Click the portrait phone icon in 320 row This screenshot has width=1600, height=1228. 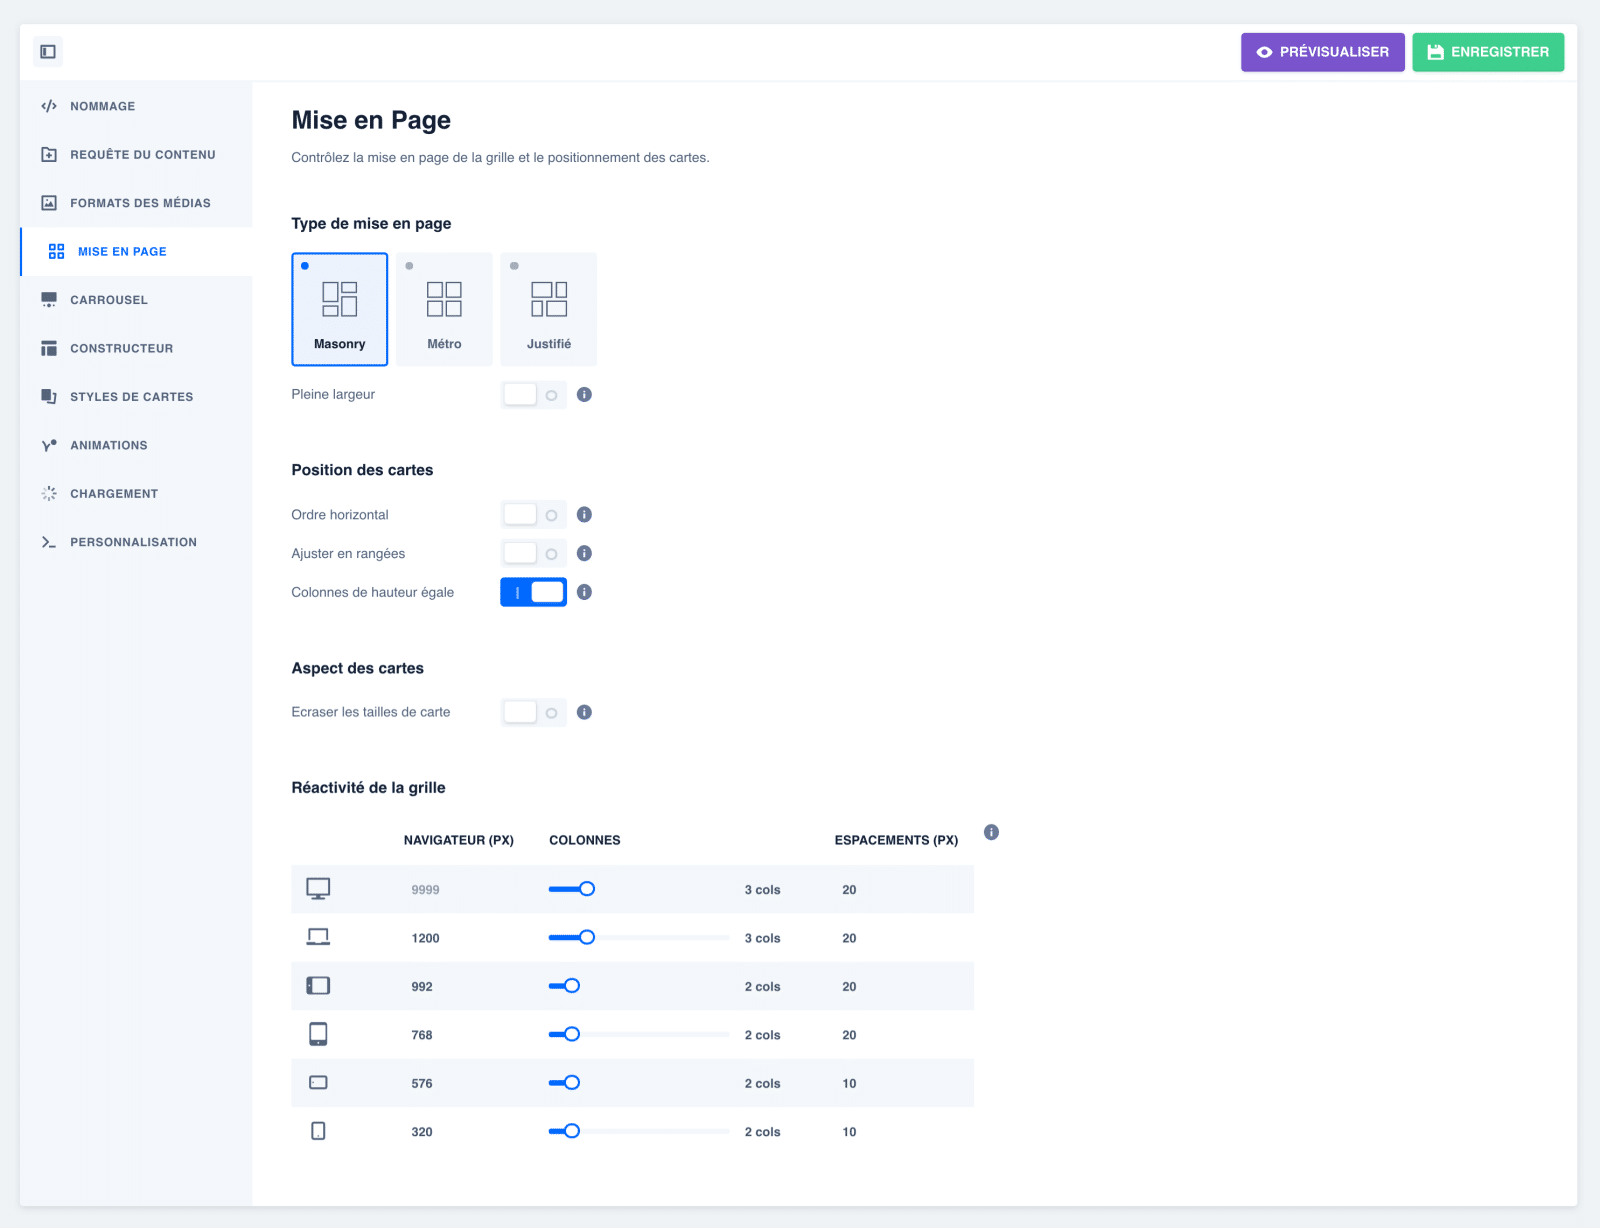click(318, 1132)
